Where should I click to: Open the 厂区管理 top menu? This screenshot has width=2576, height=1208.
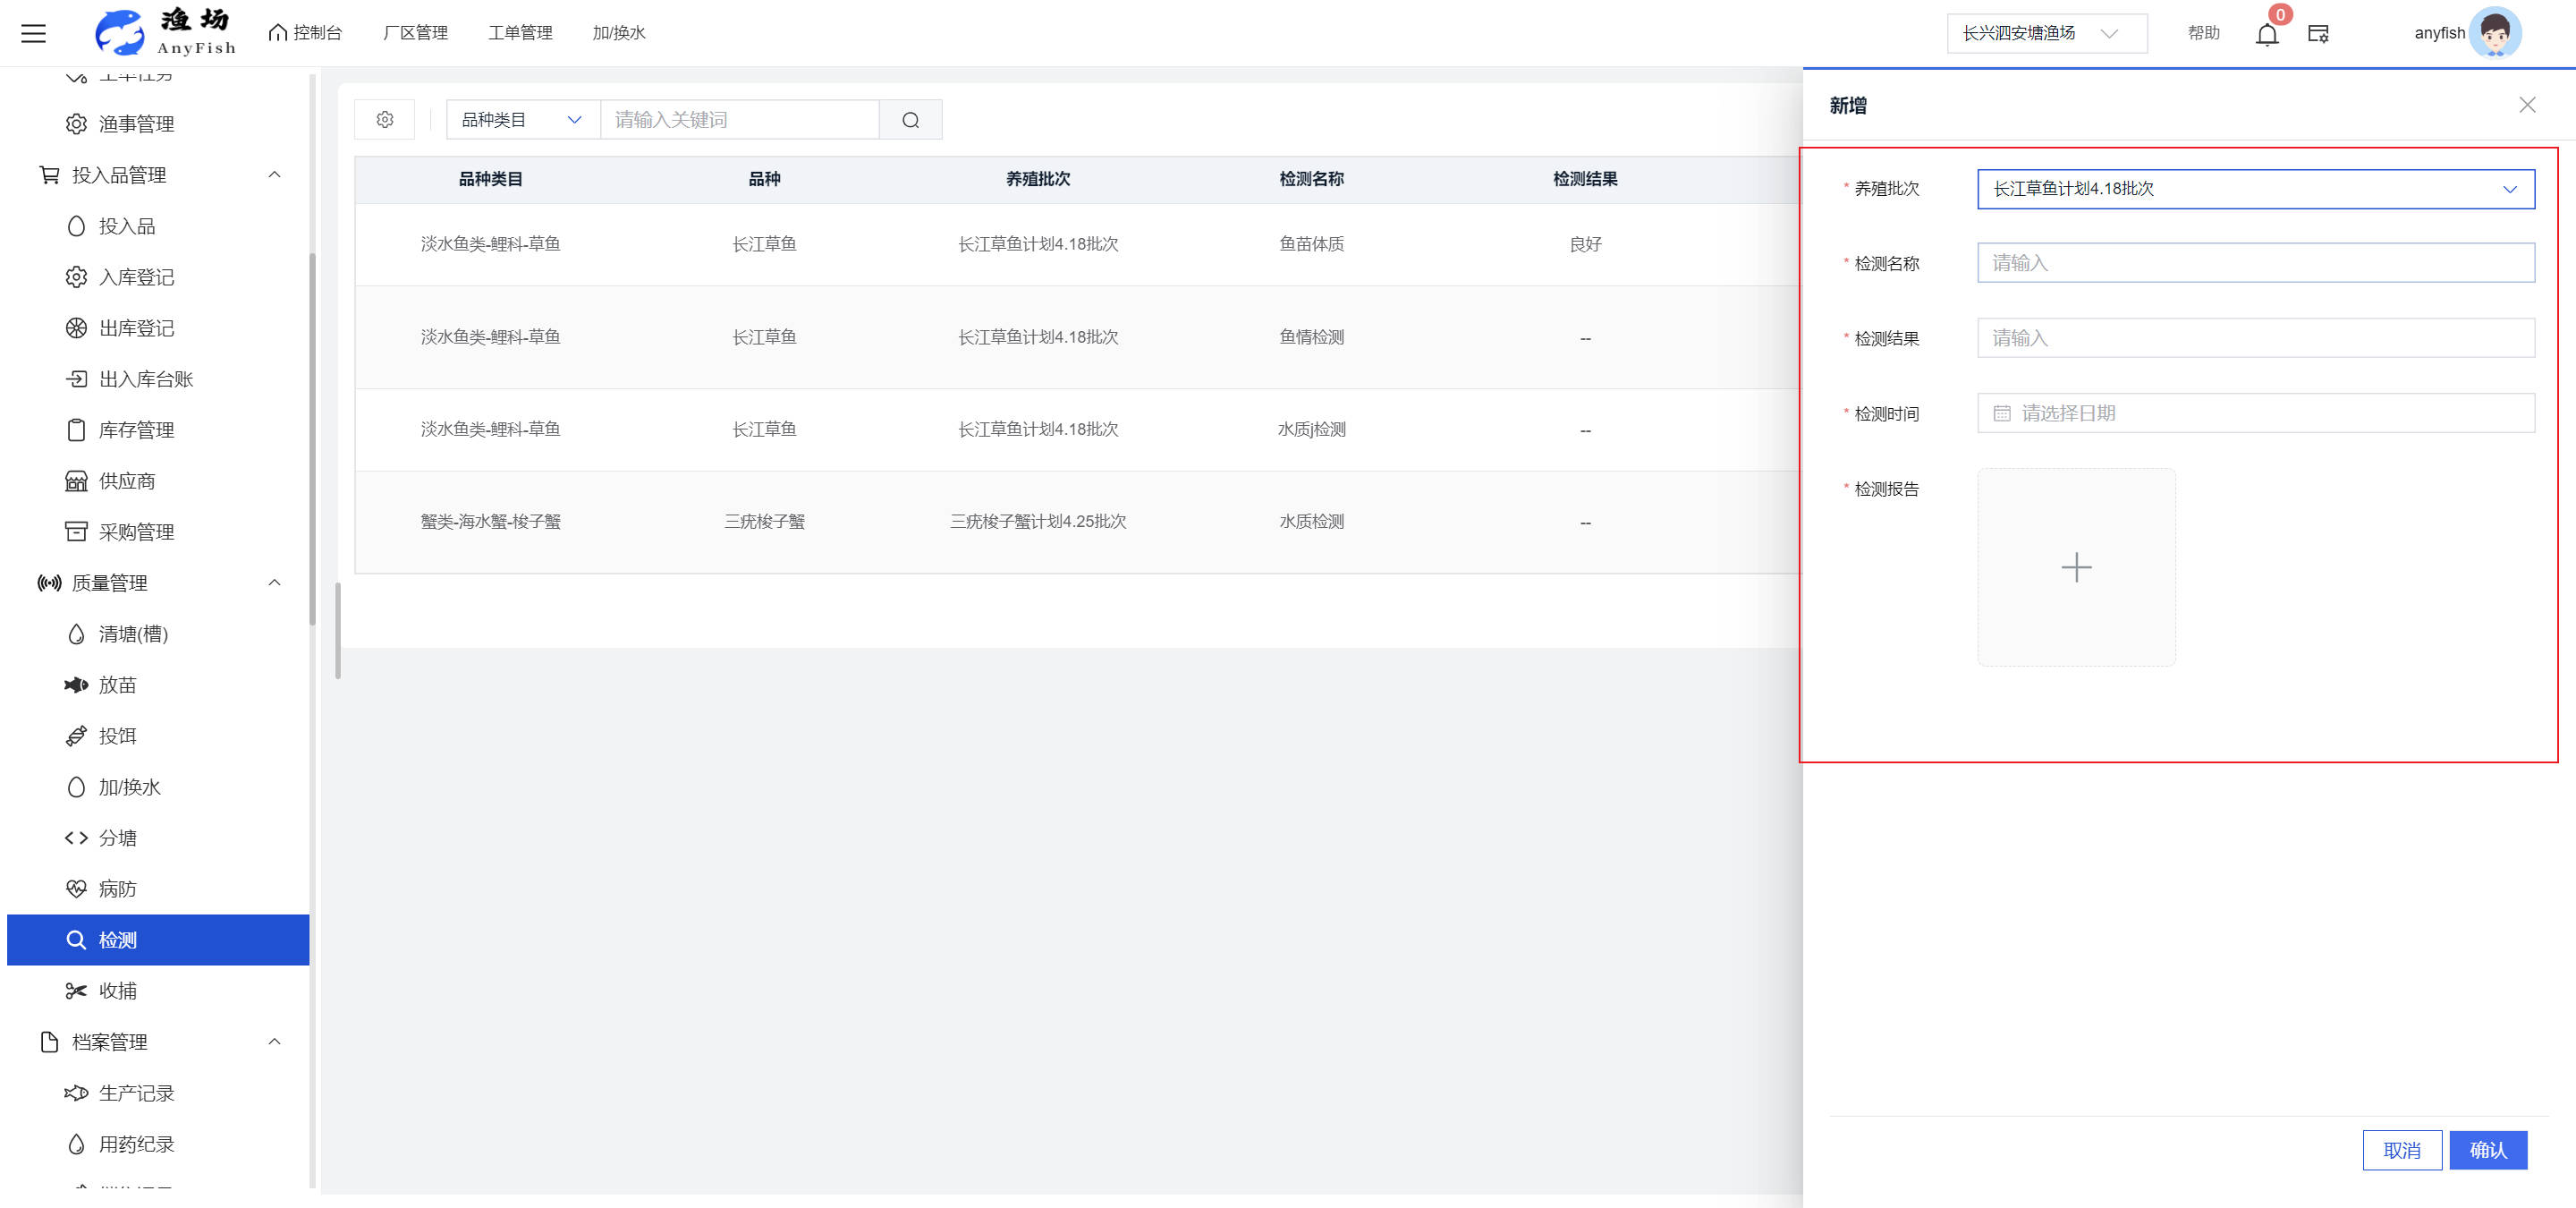click(x=416, y=33)
